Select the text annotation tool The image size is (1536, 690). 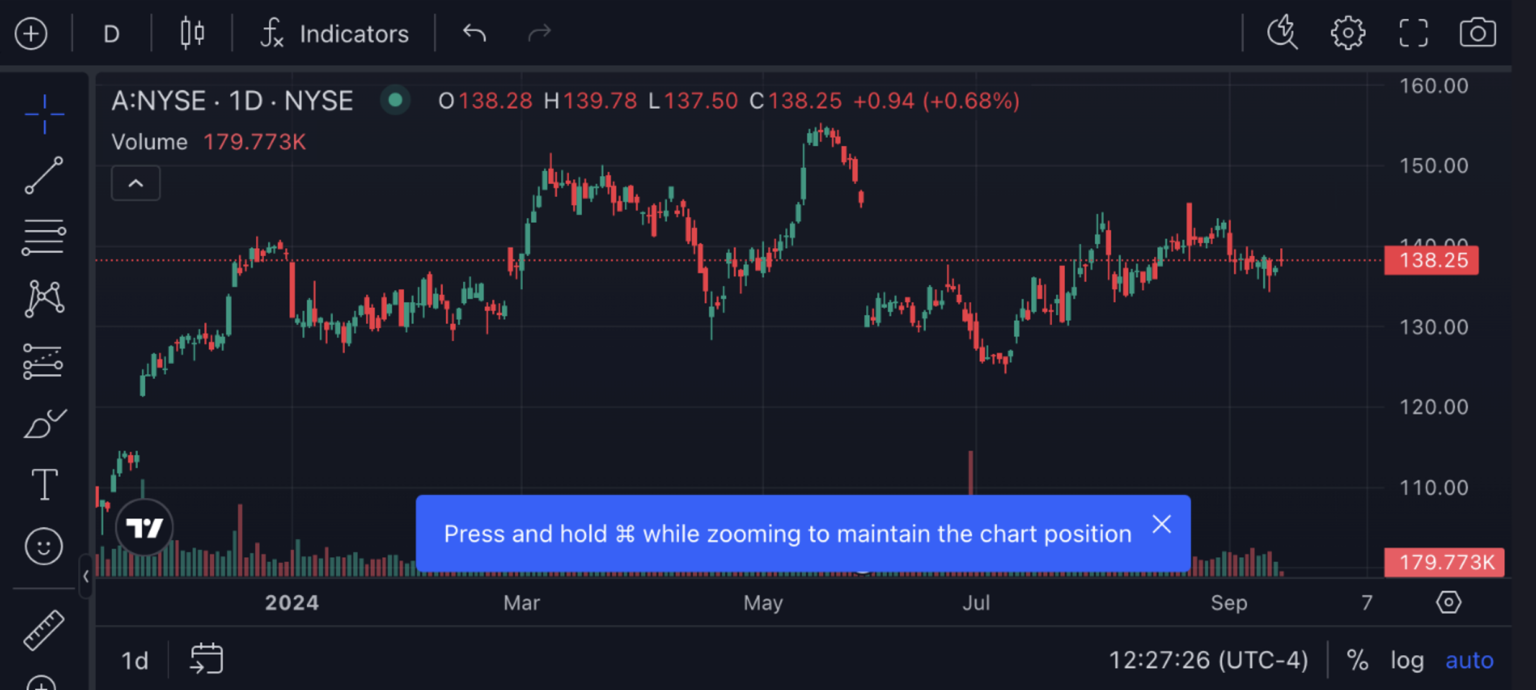coord(44,485)
